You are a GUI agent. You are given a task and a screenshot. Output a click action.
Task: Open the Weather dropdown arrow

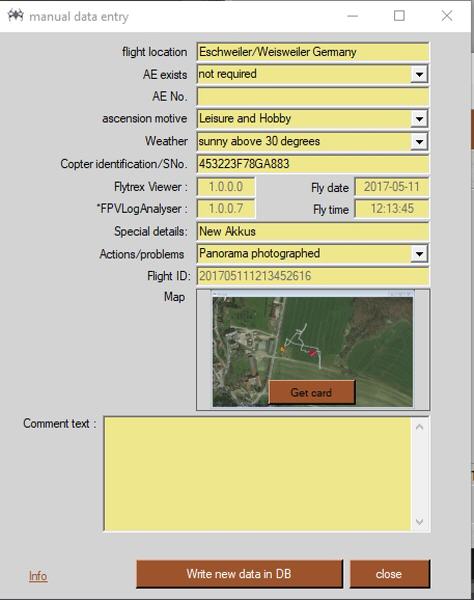(x=419, y=142)
